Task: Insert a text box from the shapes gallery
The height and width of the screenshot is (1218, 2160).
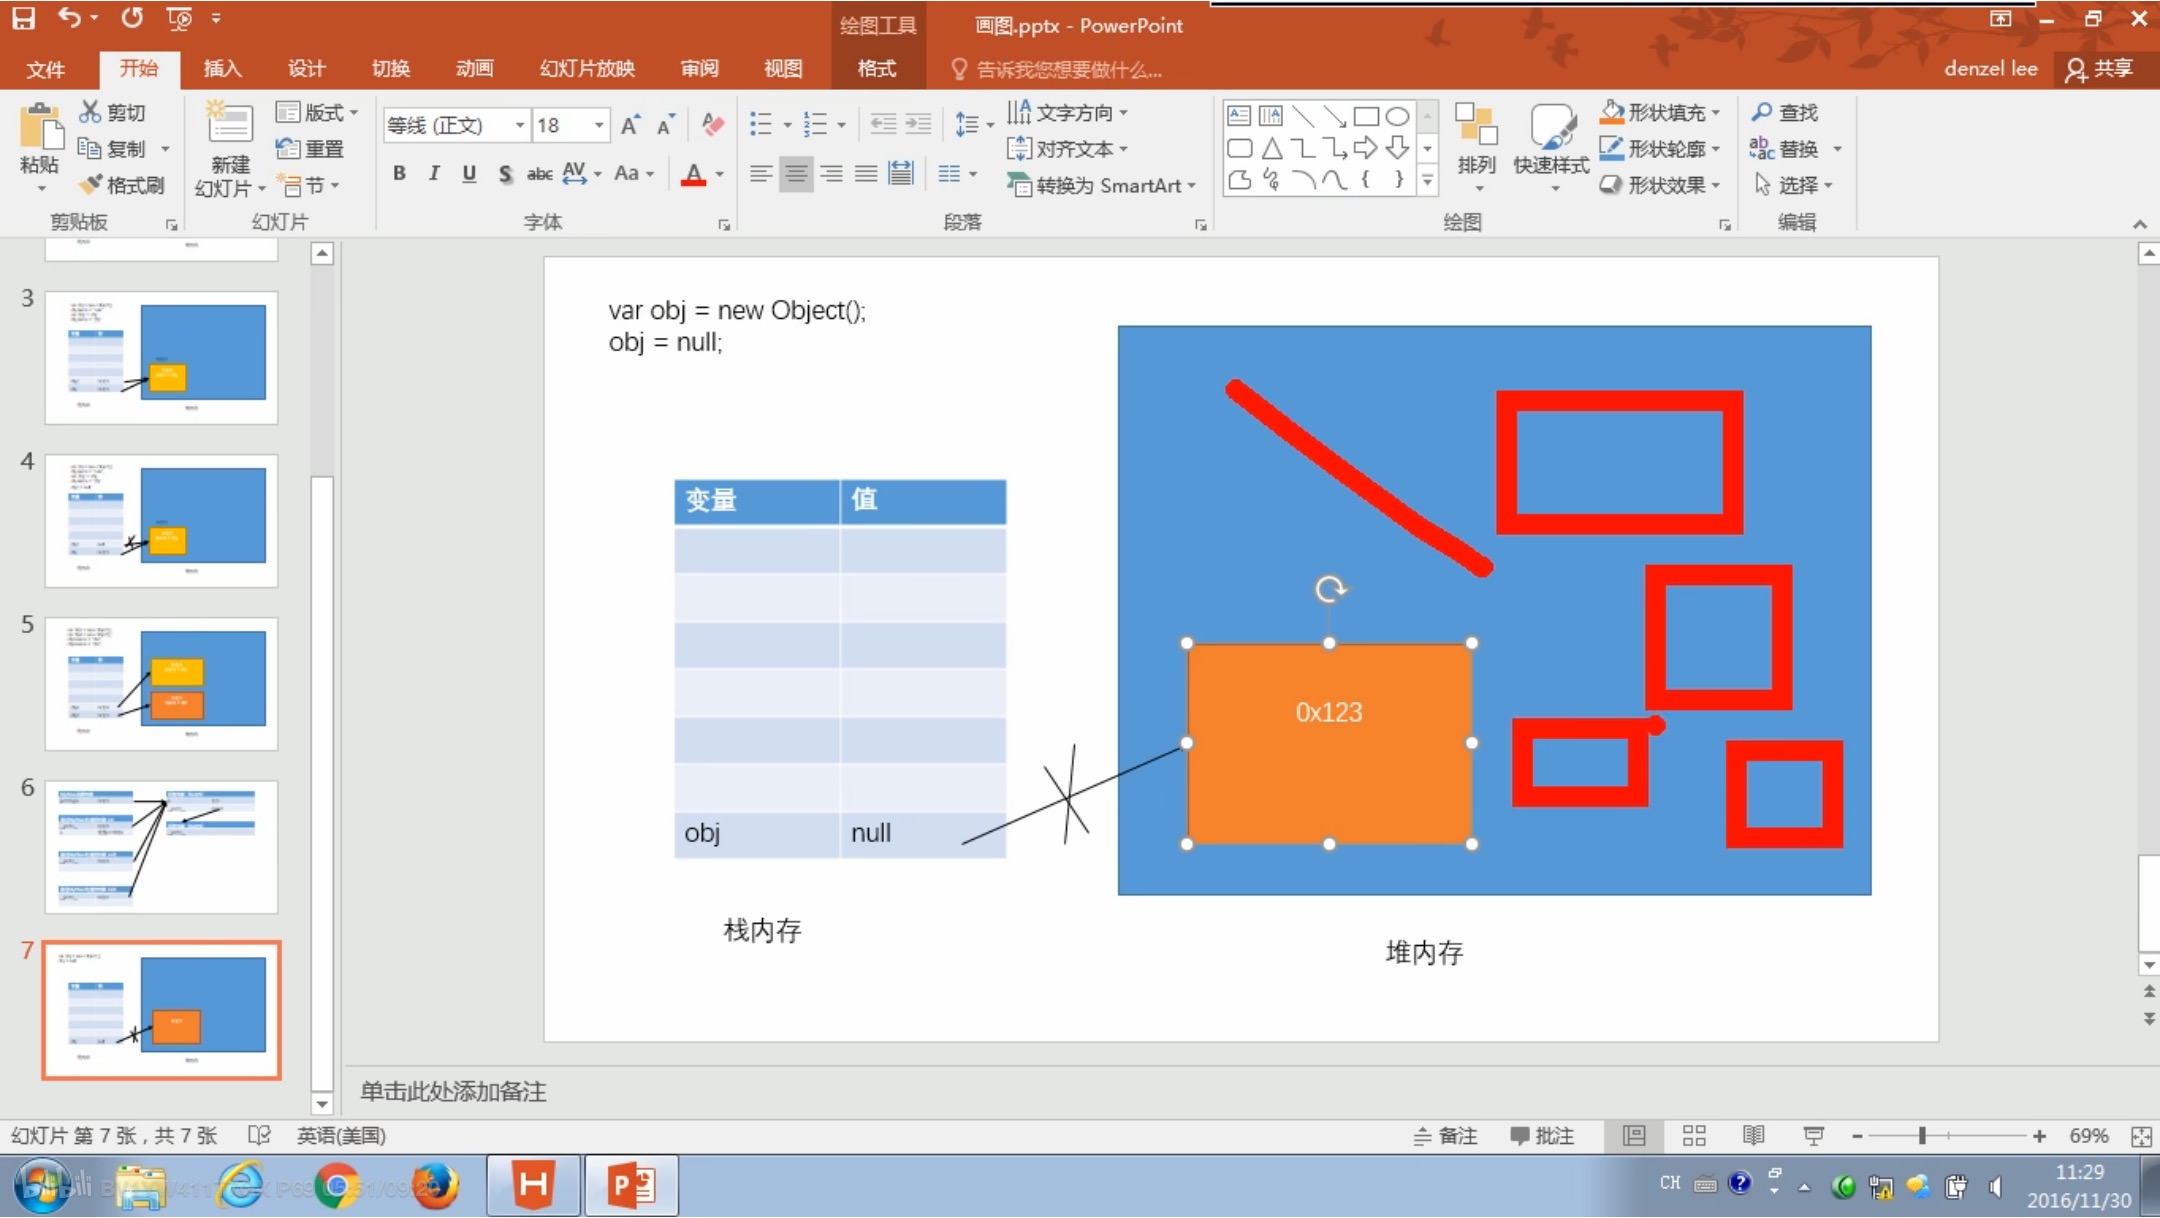Action: [1239, 115]
